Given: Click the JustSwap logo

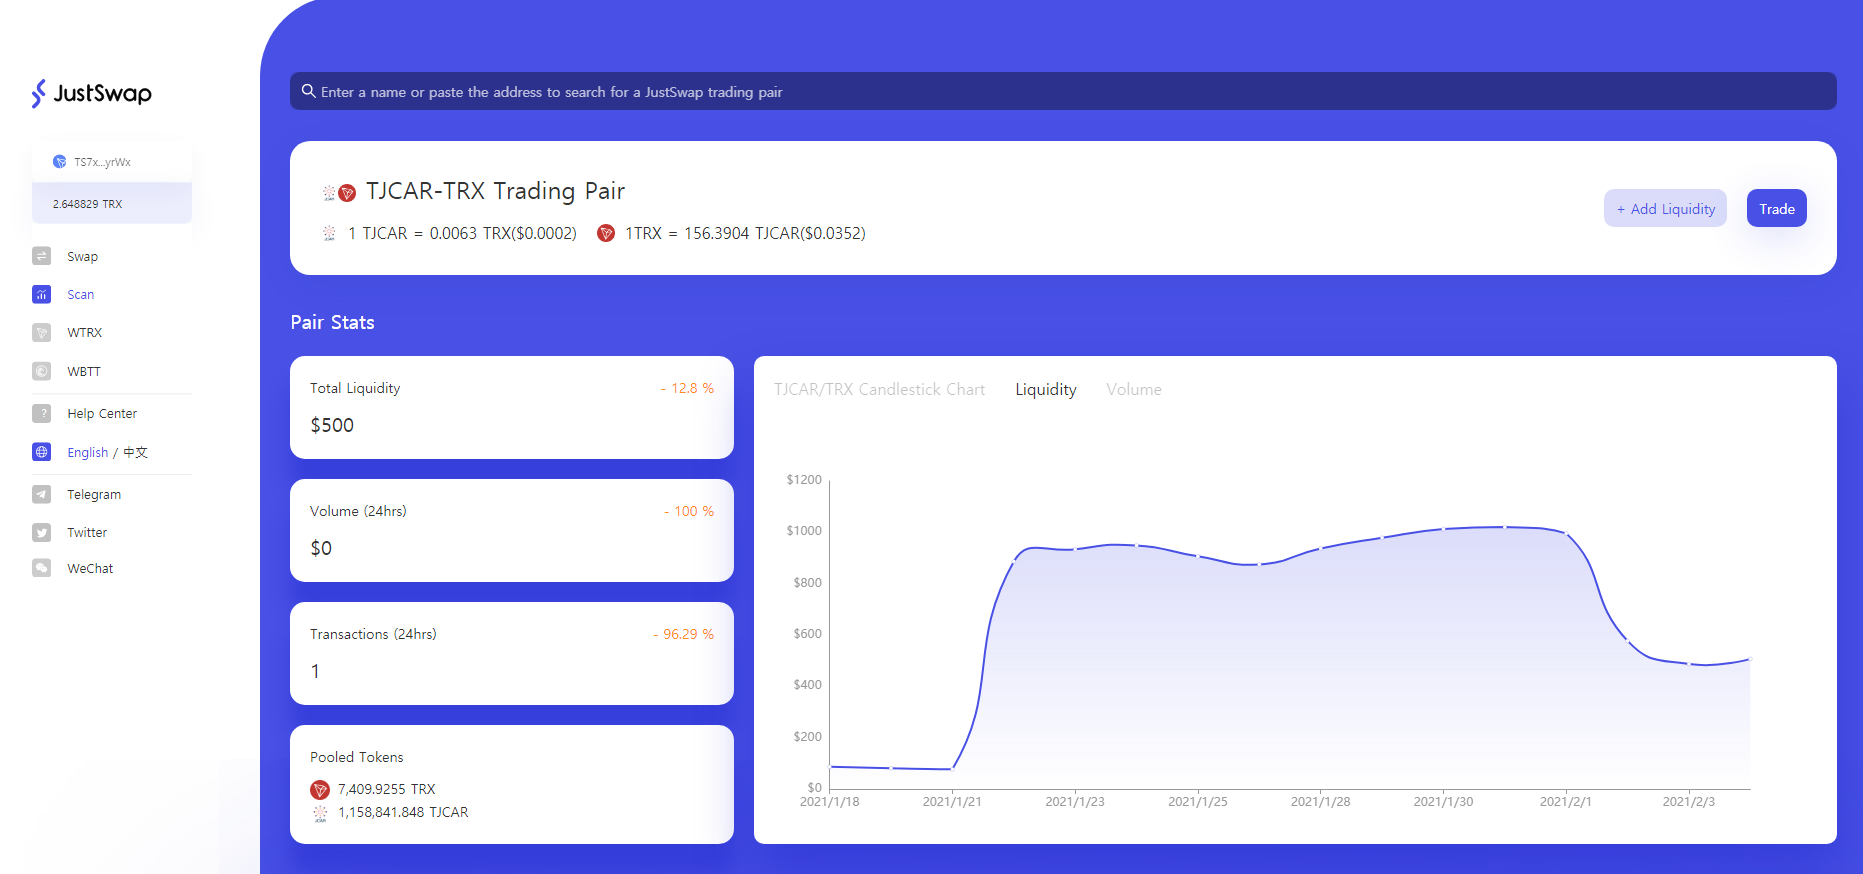Looking at the screenshot, I should pos(91,93).
